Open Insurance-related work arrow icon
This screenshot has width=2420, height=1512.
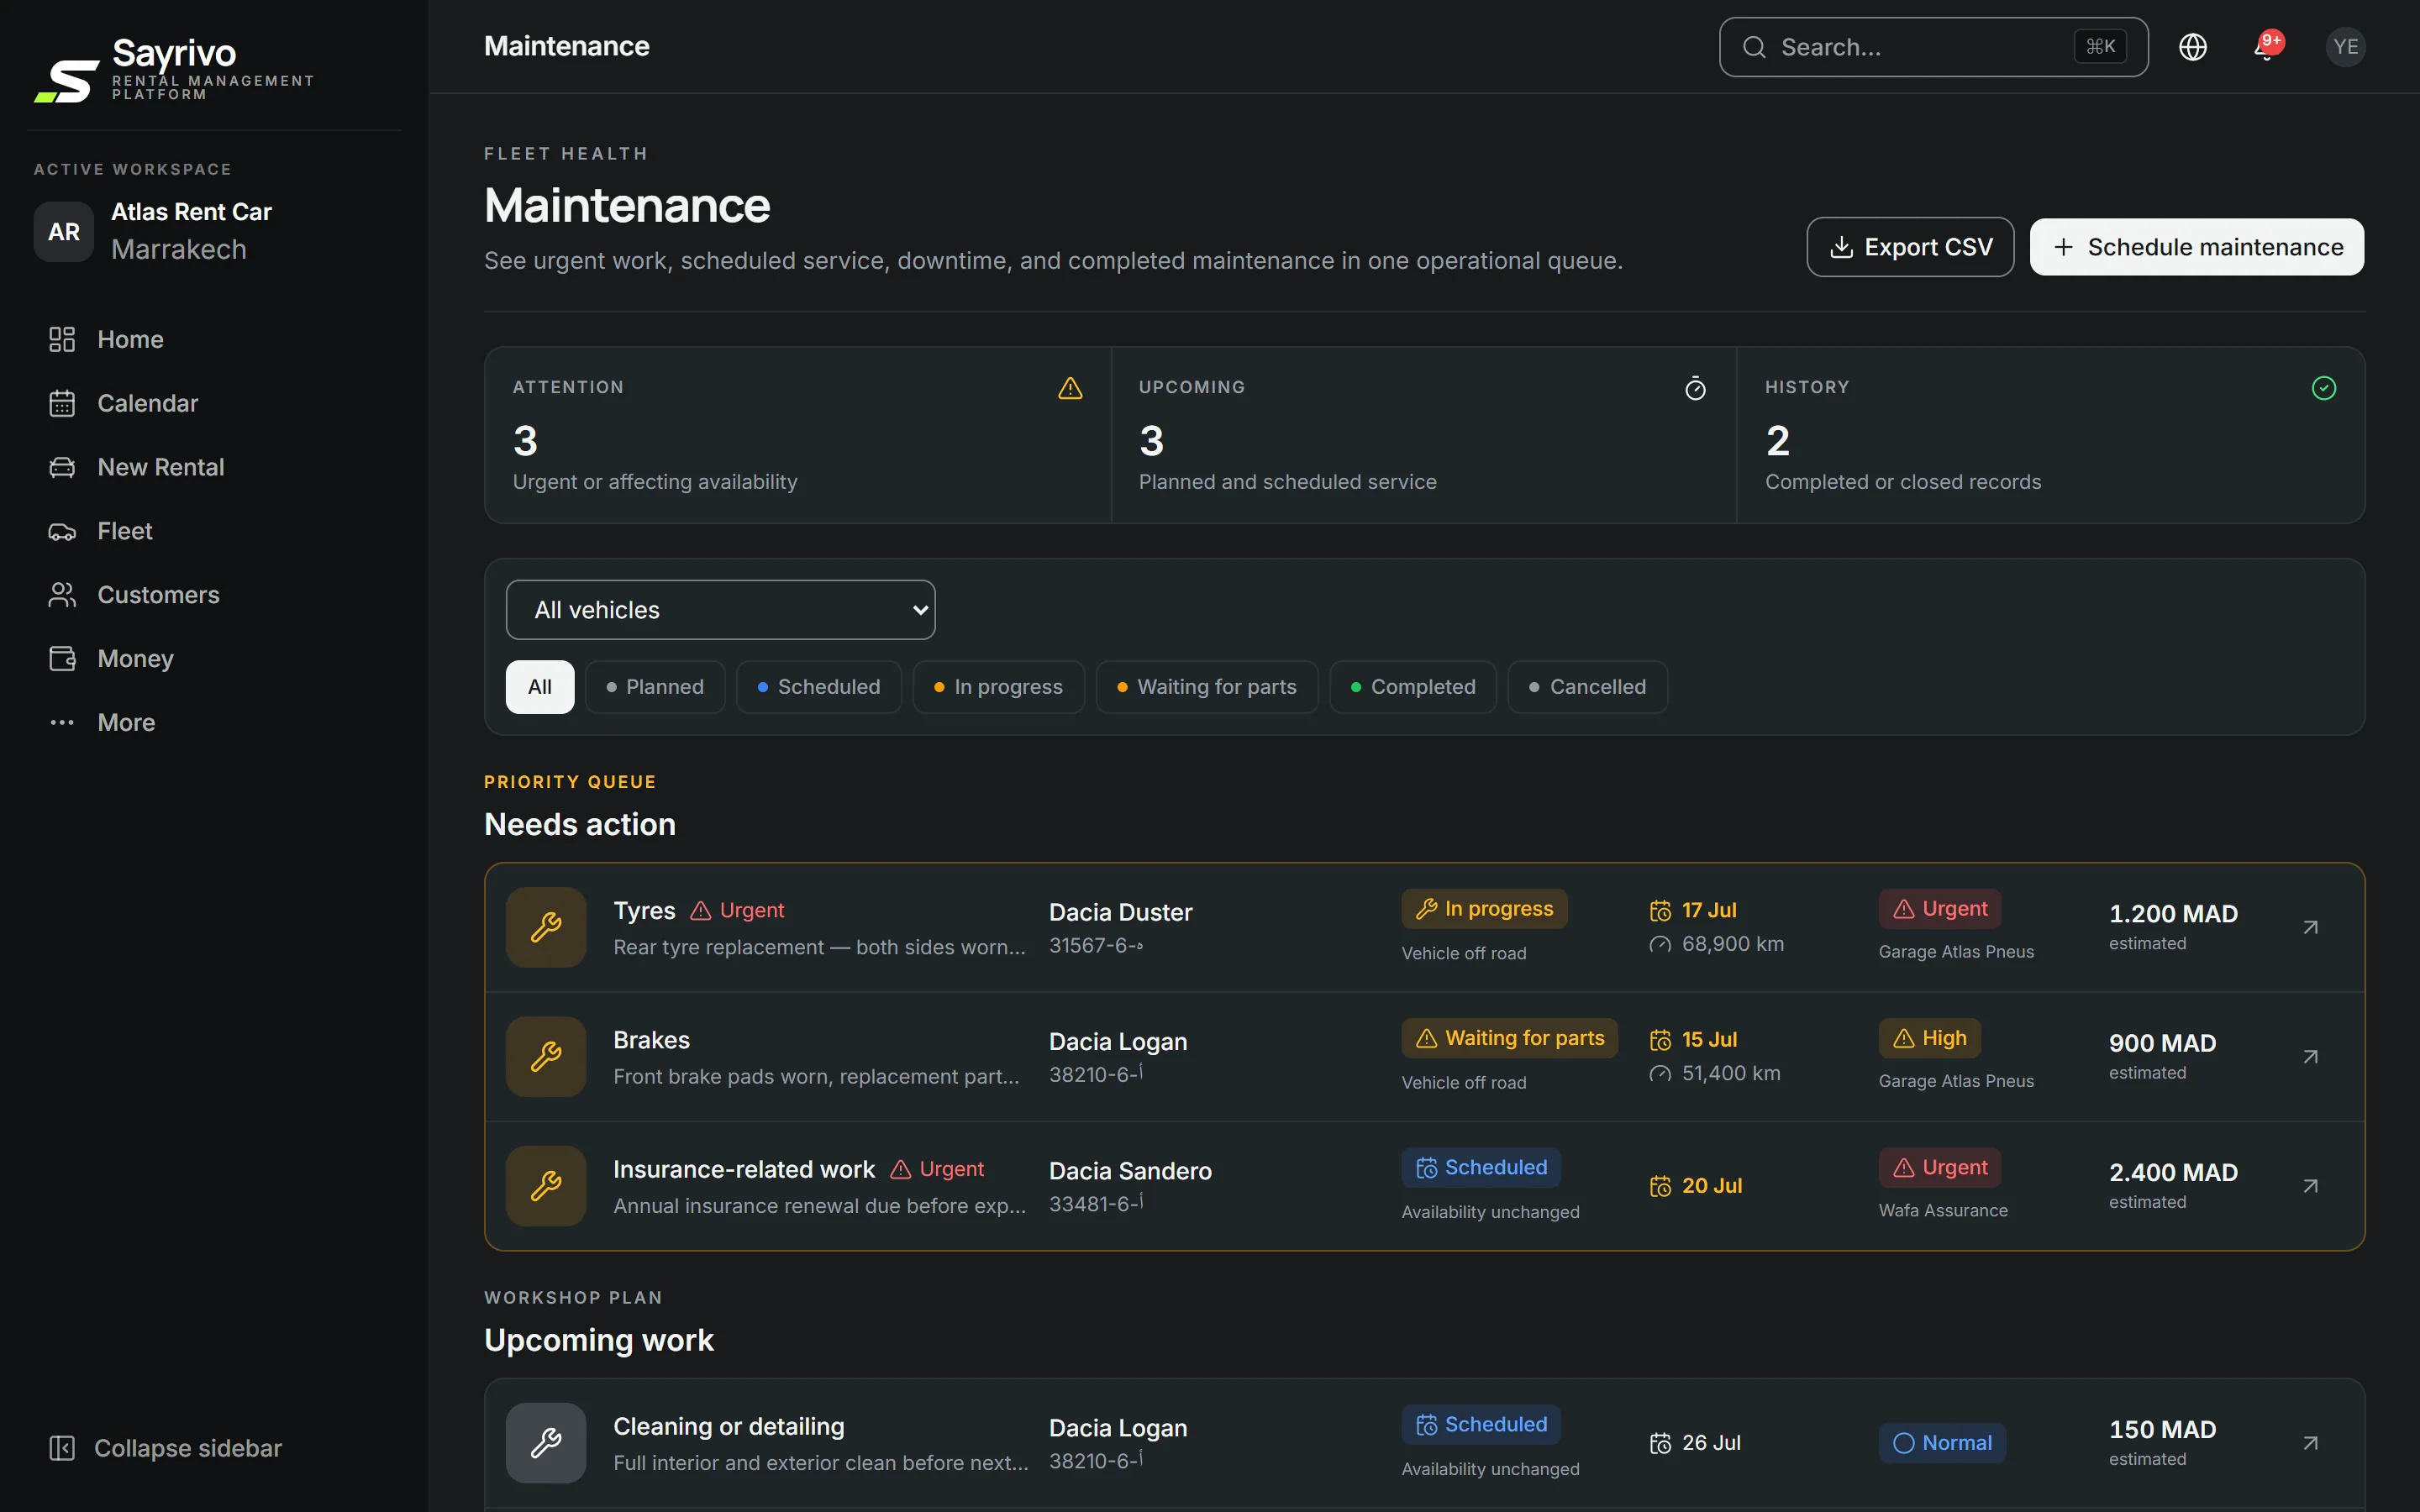[x=2310, y=1185]
